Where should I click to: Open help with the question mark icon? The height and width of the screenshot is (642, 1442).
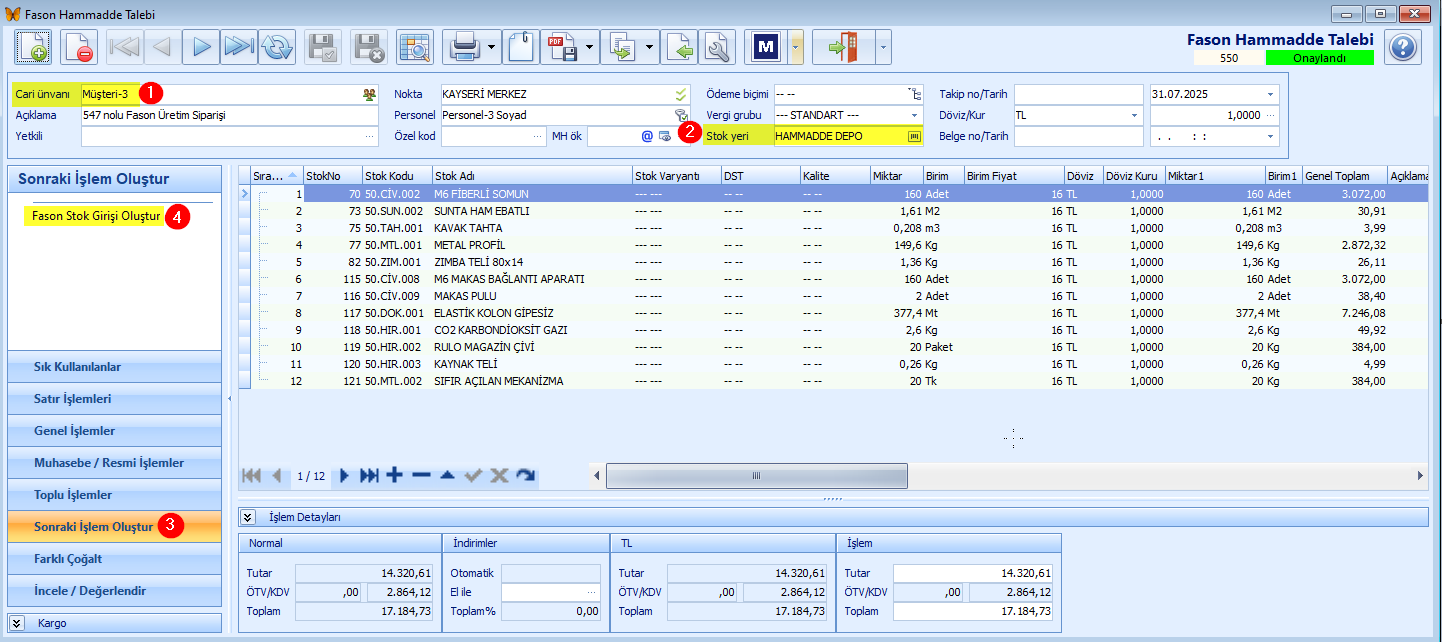pos(1403,46)
